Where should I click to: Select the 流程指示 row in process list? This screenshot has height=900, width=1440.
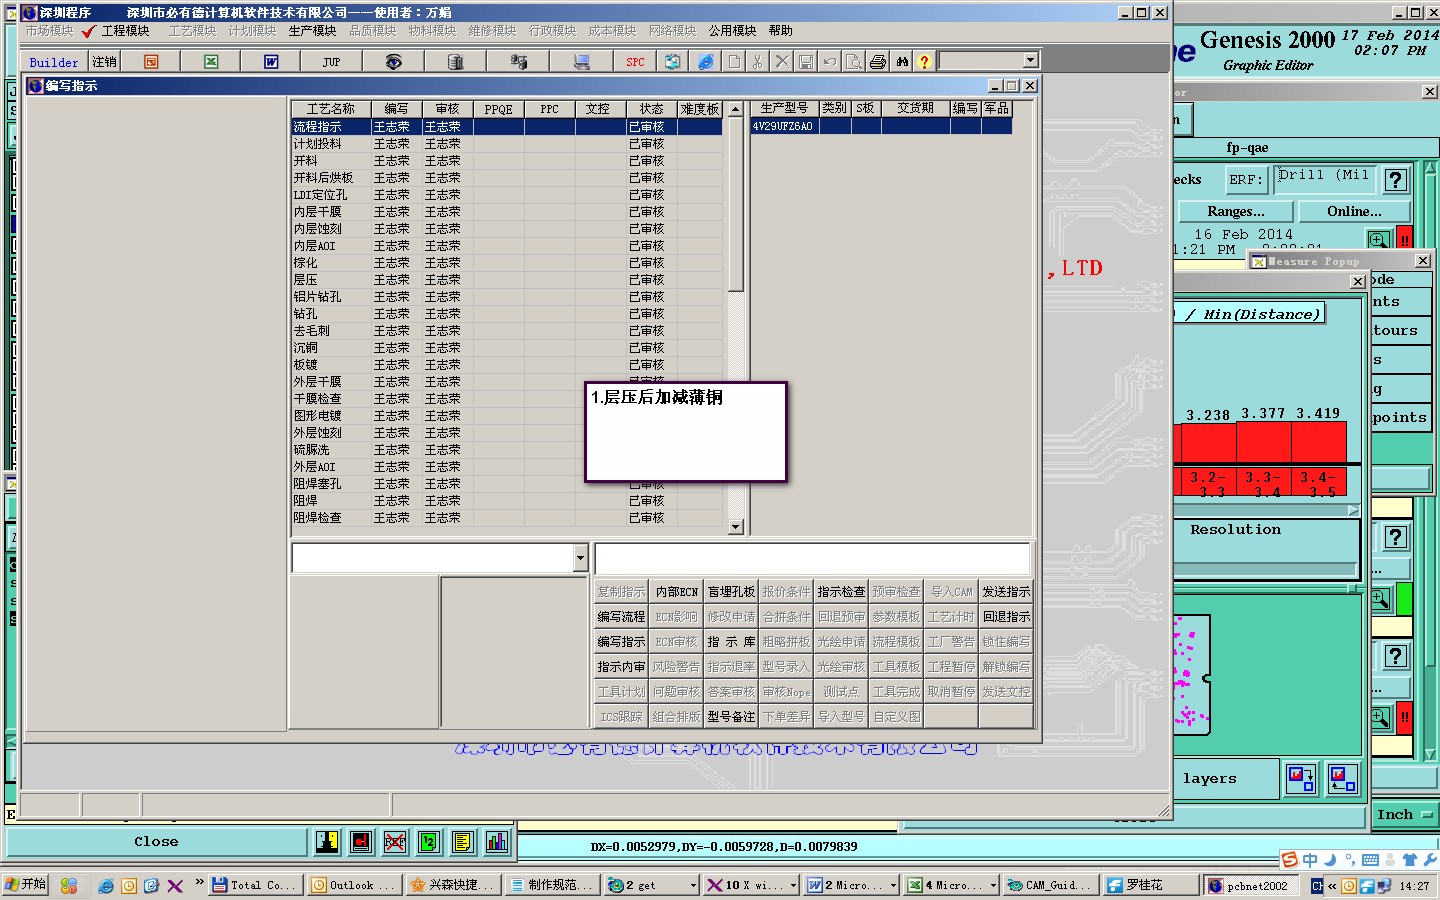tap(507, 127)
